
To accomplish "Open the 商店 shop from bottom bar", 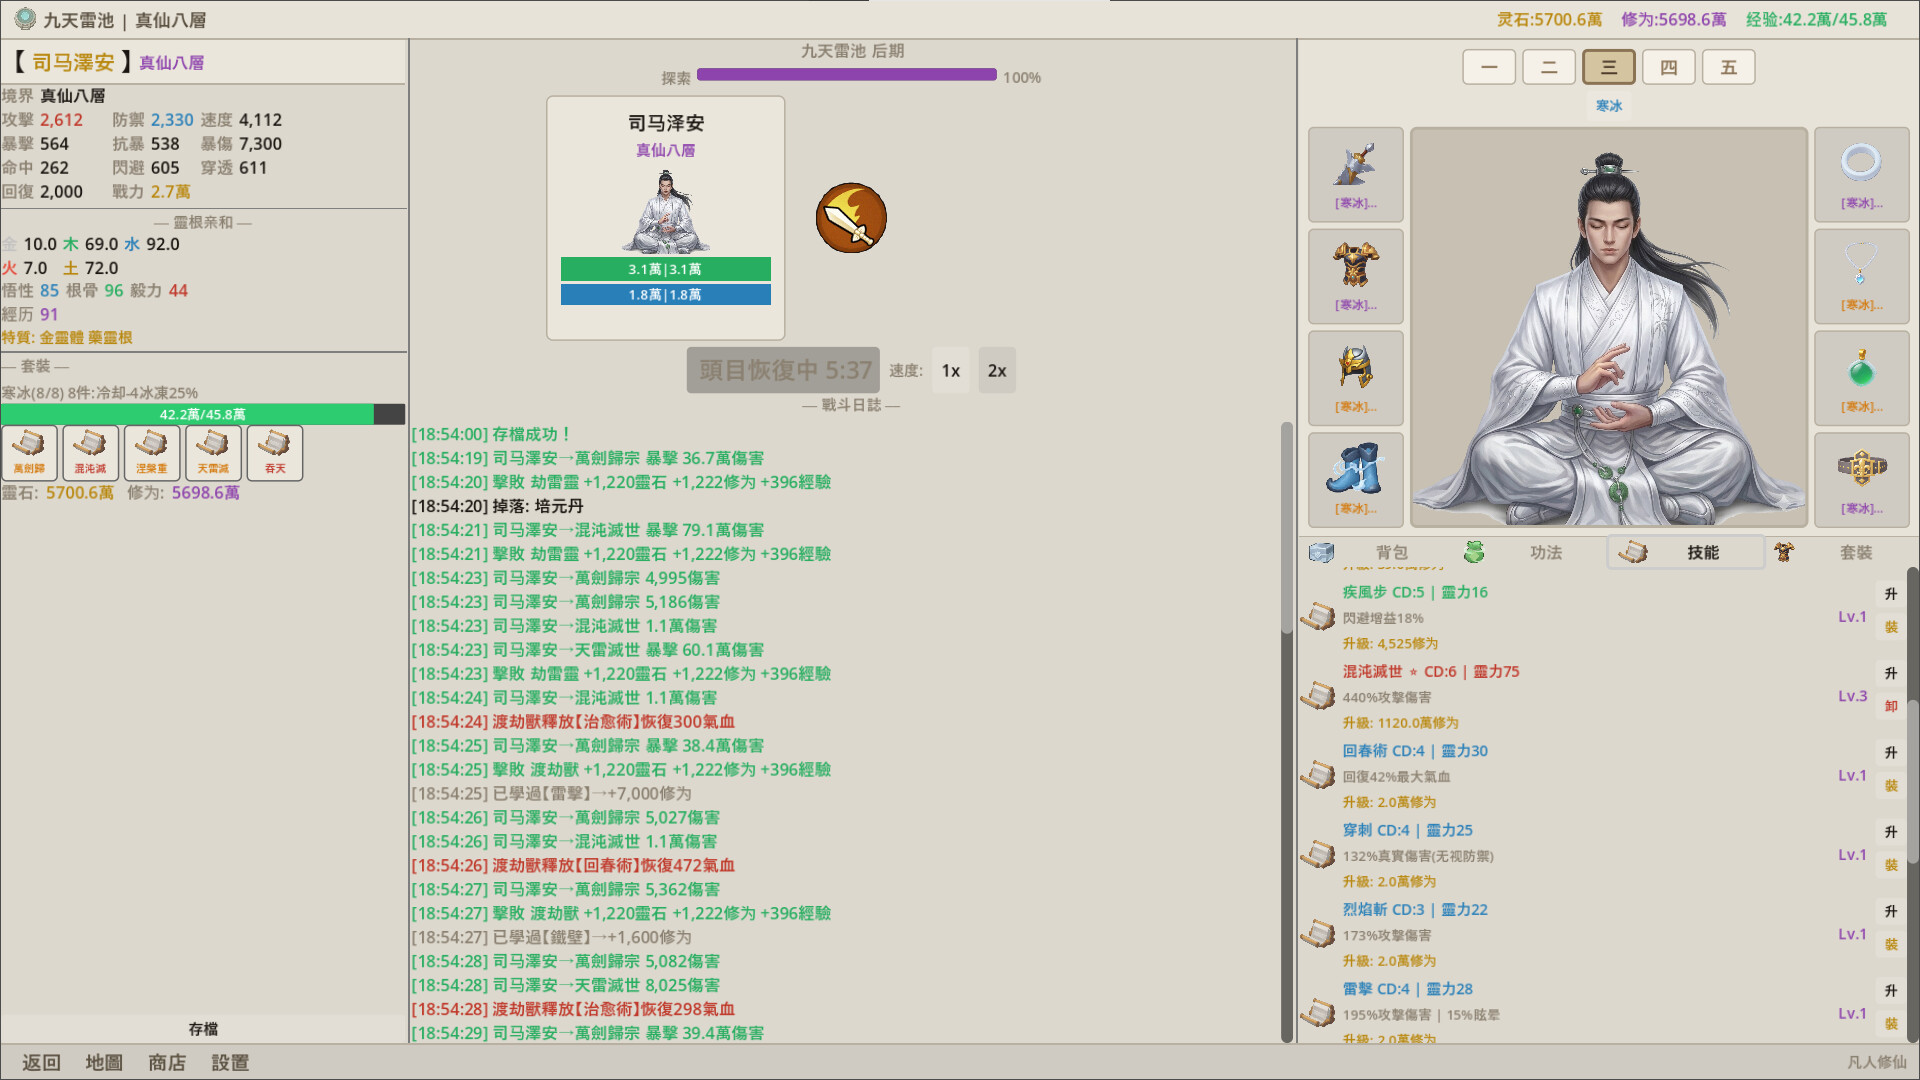I will click(x=167, y=1063).
